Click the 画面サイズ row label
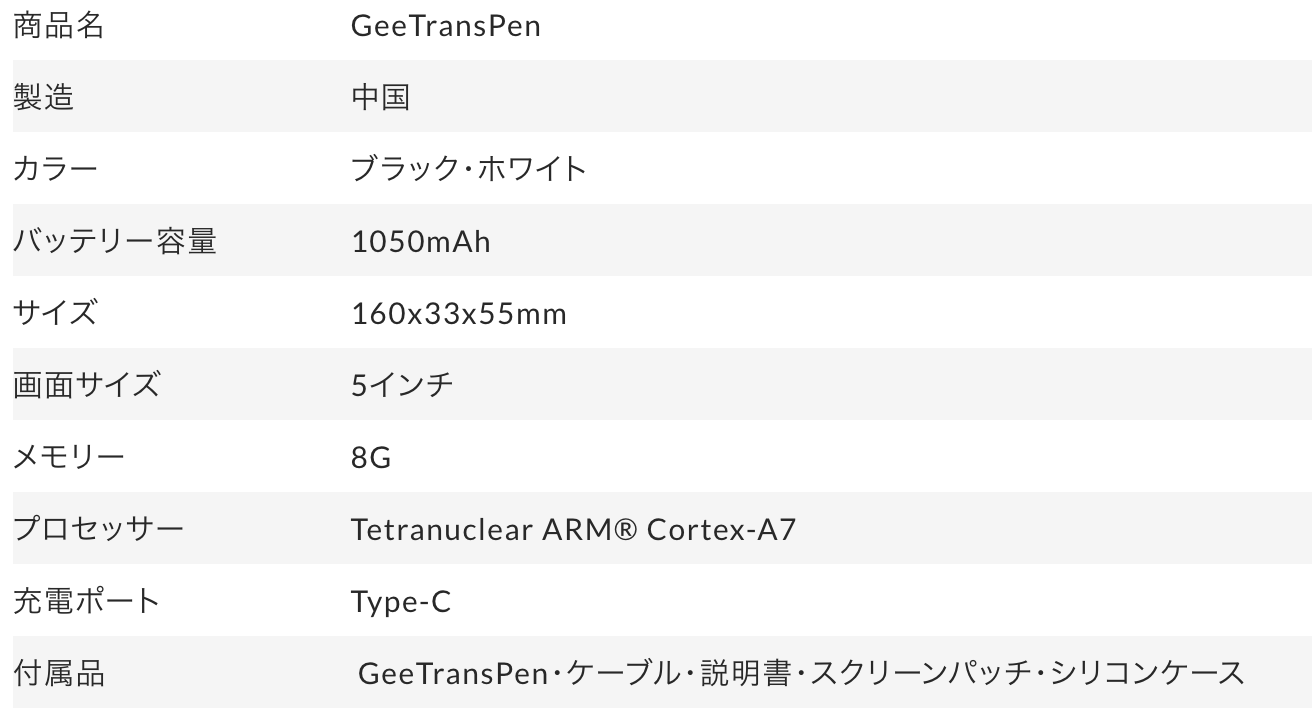Viewport: 1312px width, 708px height. 86,385
